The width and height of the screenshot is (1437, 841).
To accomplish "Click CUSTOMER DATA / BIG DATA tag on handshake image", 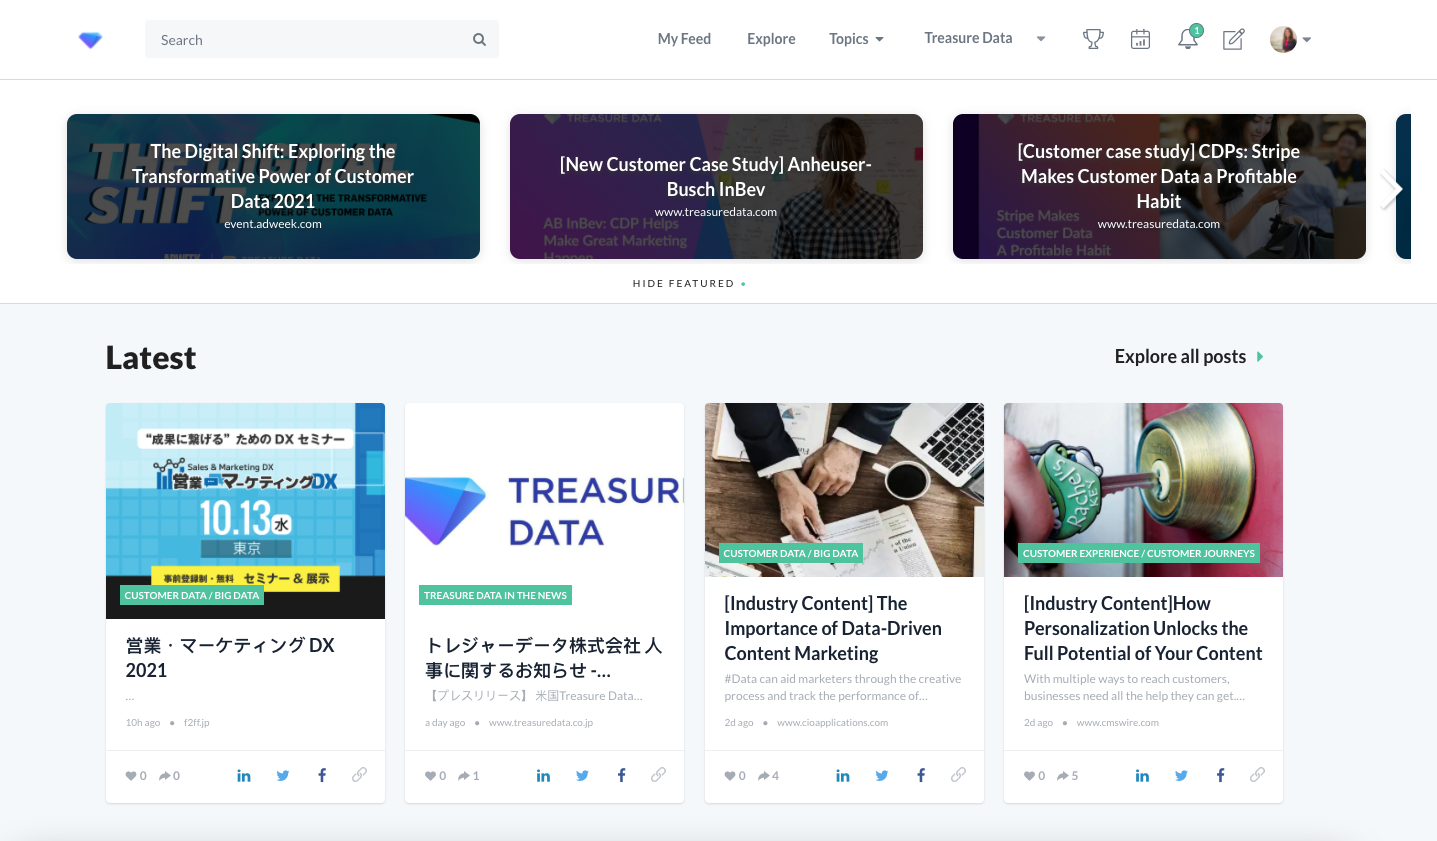I will pos(791,554).
